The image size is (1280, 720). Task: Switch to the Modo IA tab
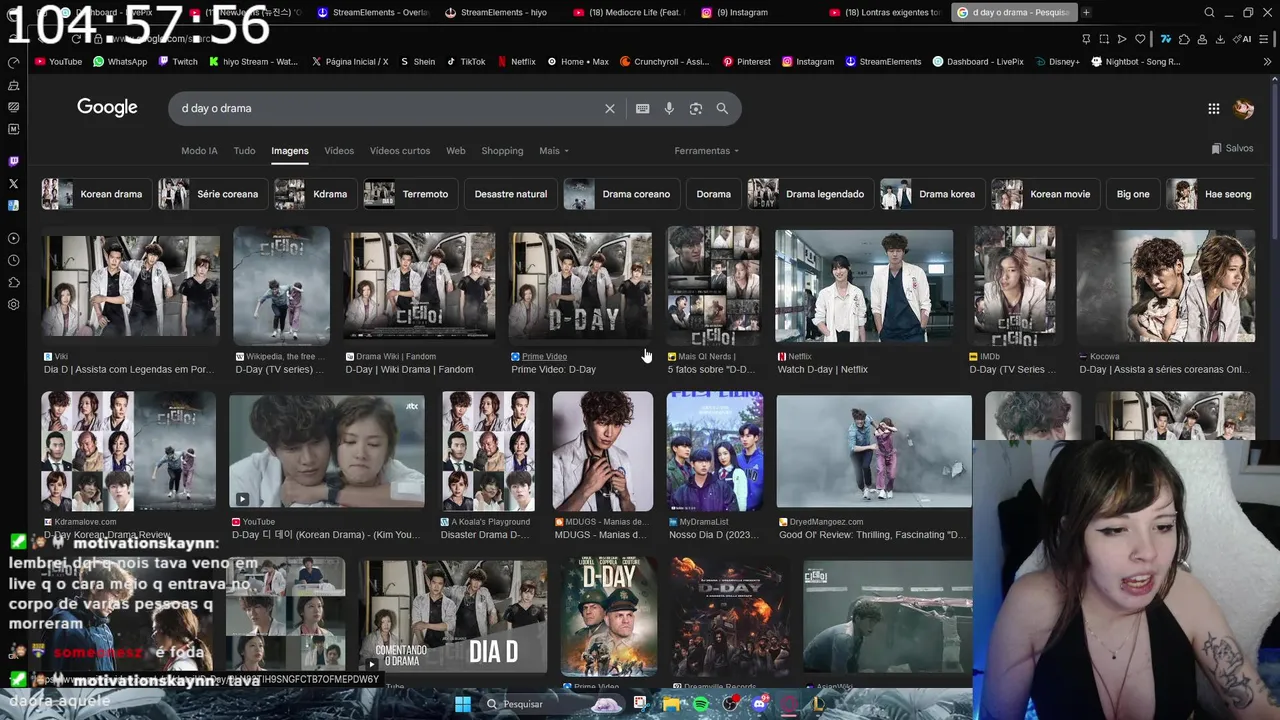pos(199,151)
